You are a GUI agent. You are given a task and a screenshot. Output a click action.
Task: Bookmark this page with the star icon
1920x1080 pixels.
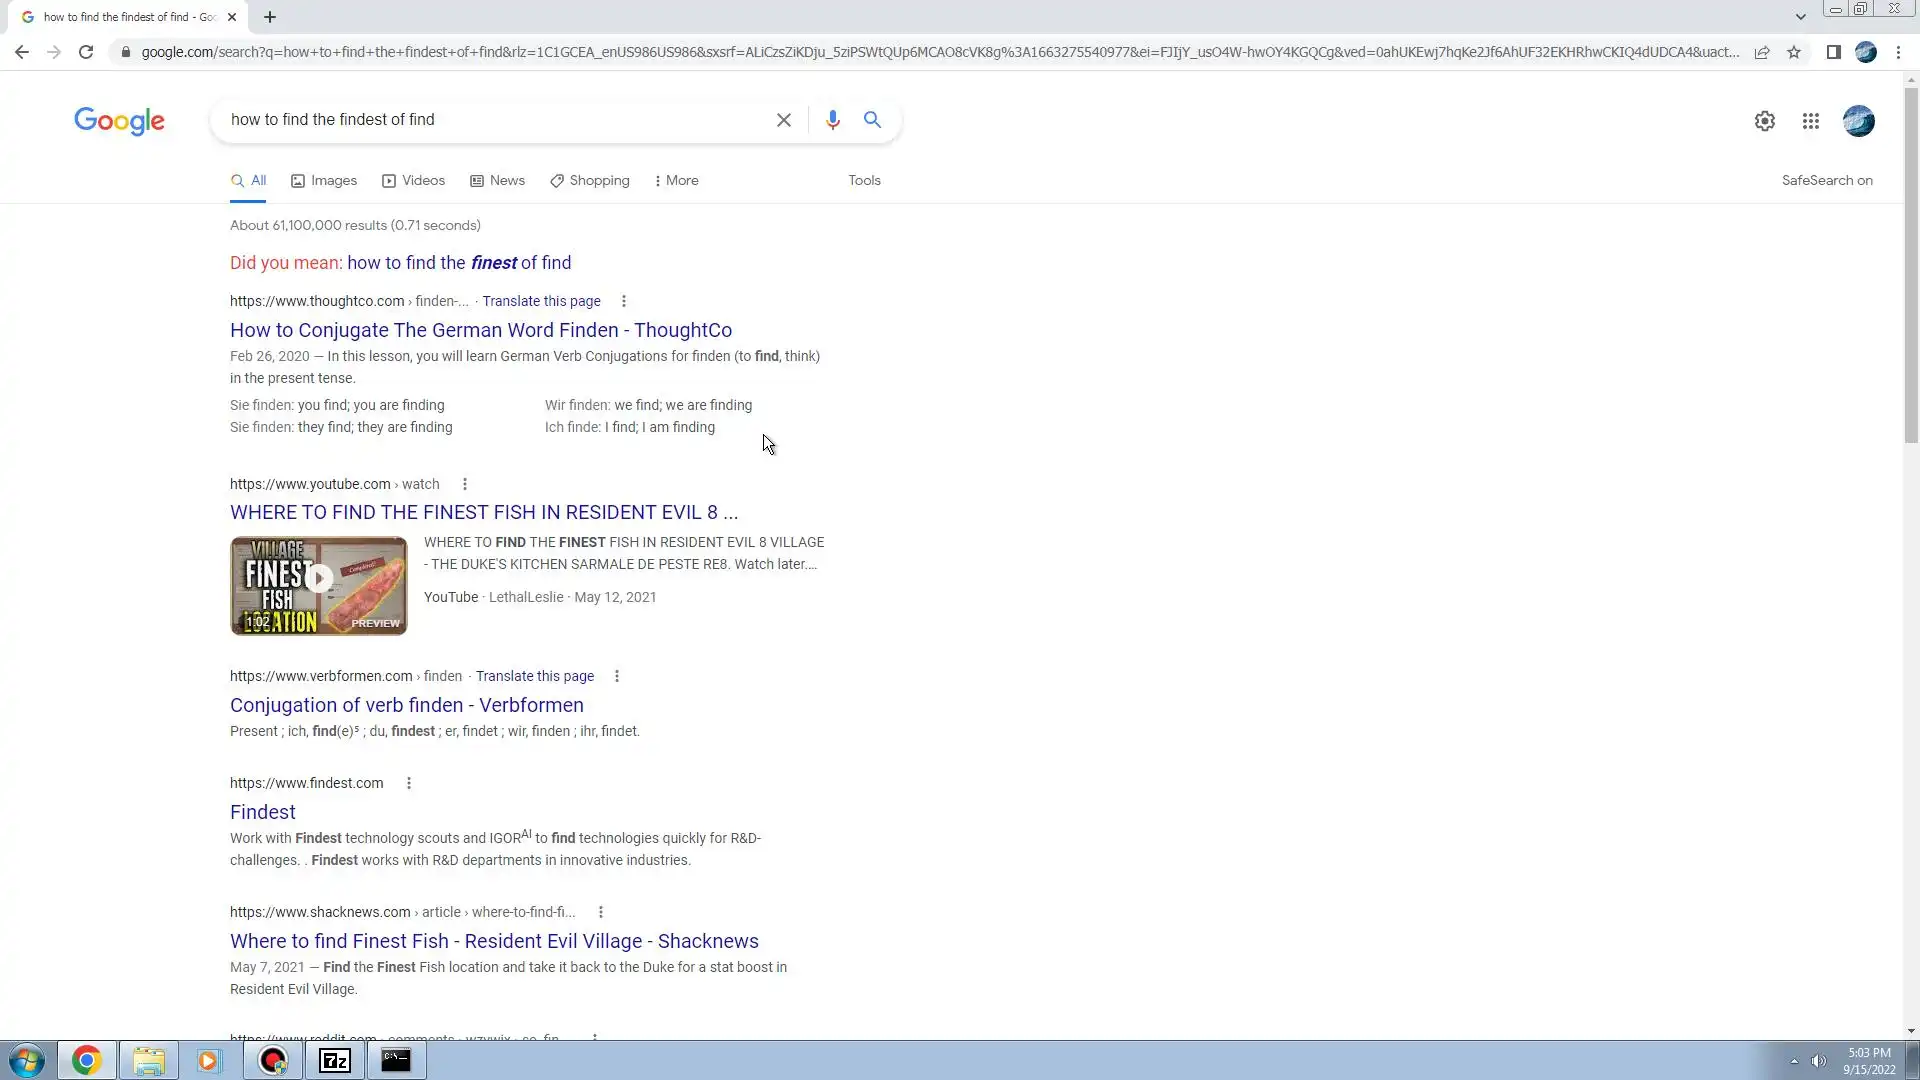click(1794, 52)
